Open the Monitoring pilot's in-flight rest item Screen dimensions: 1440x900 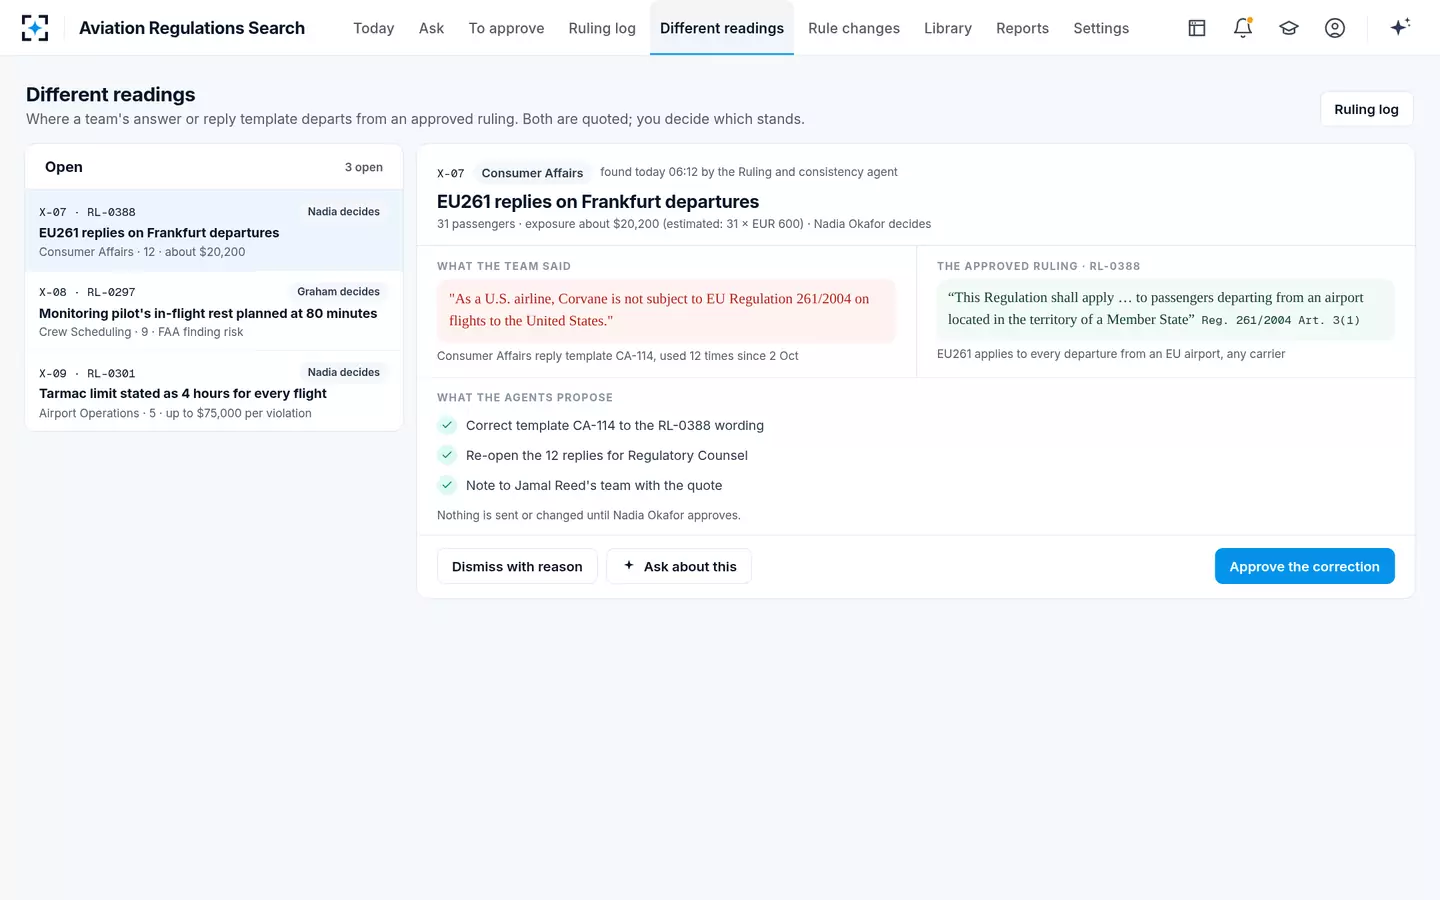(x=214, y=311)
